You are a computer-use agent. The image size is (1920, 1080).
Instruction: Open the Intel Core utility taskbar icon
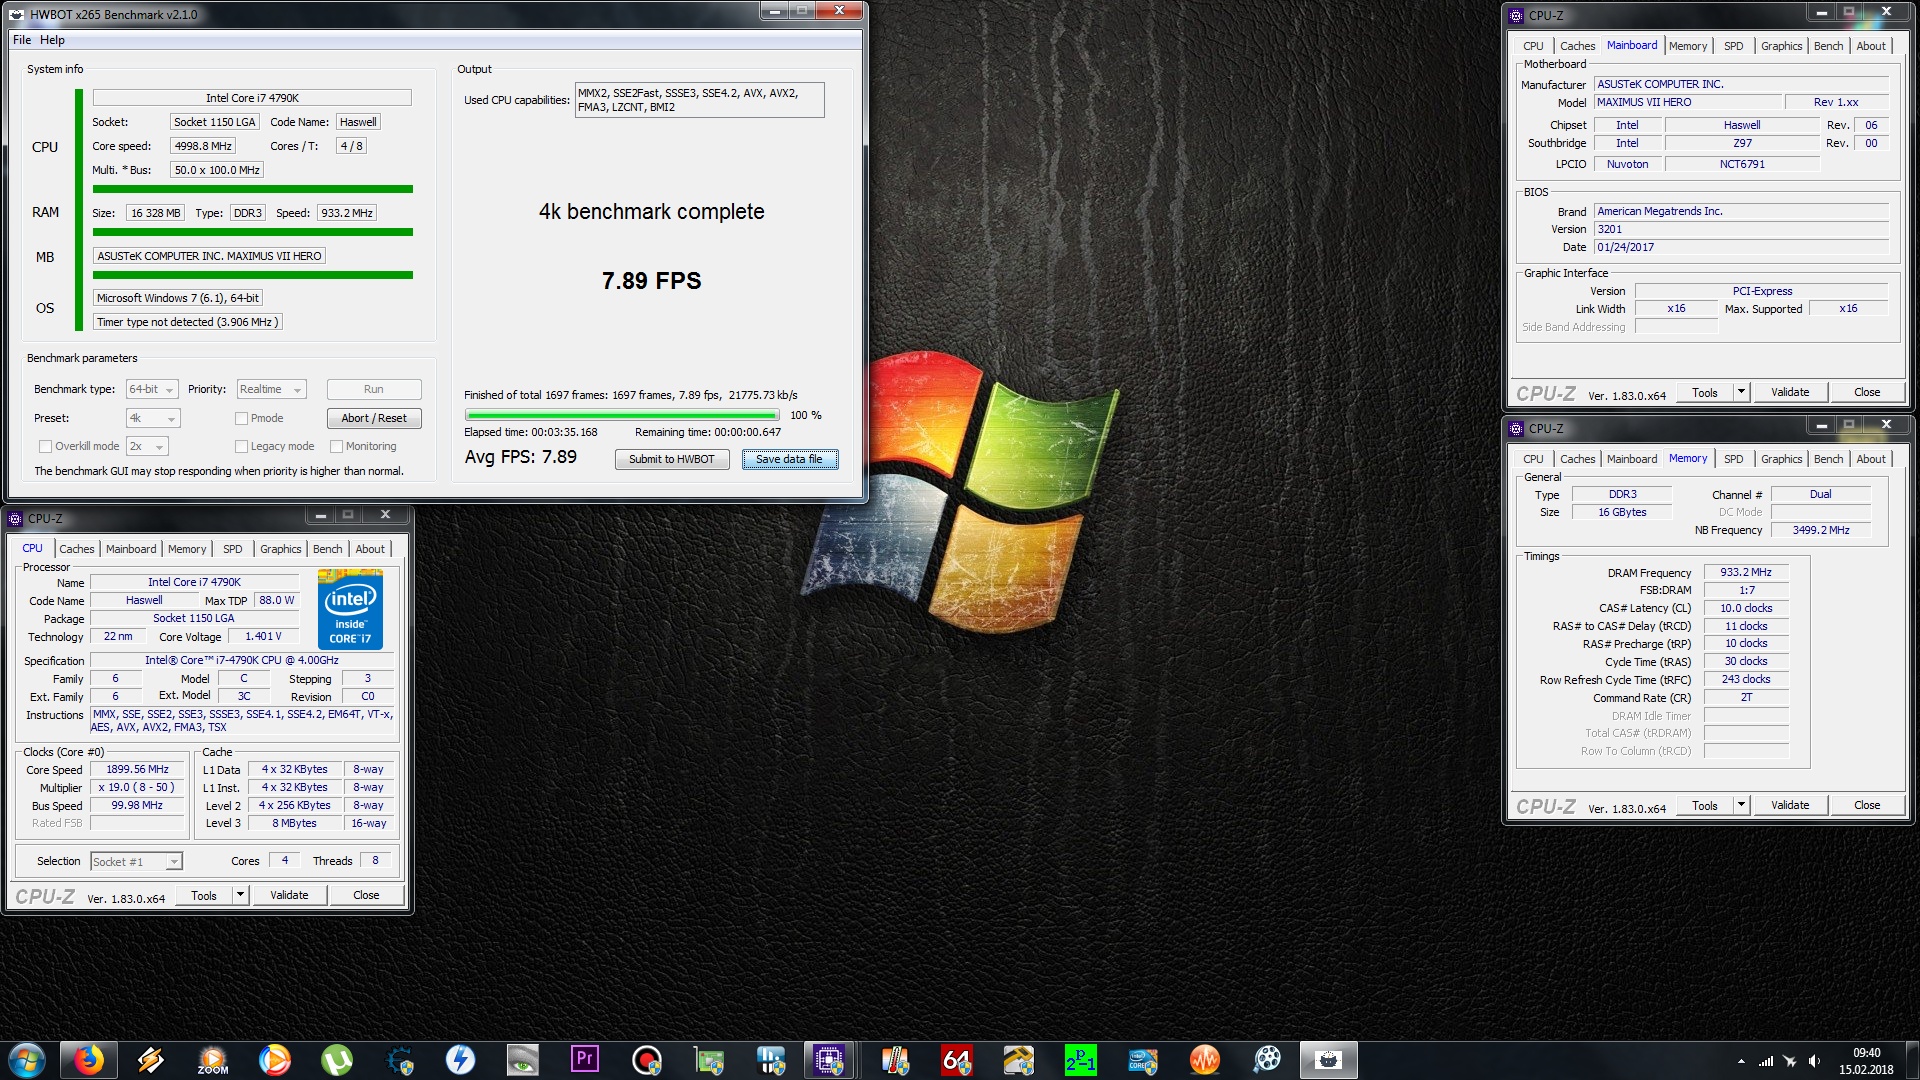pyautogui.click(x=1143, y=1060)
